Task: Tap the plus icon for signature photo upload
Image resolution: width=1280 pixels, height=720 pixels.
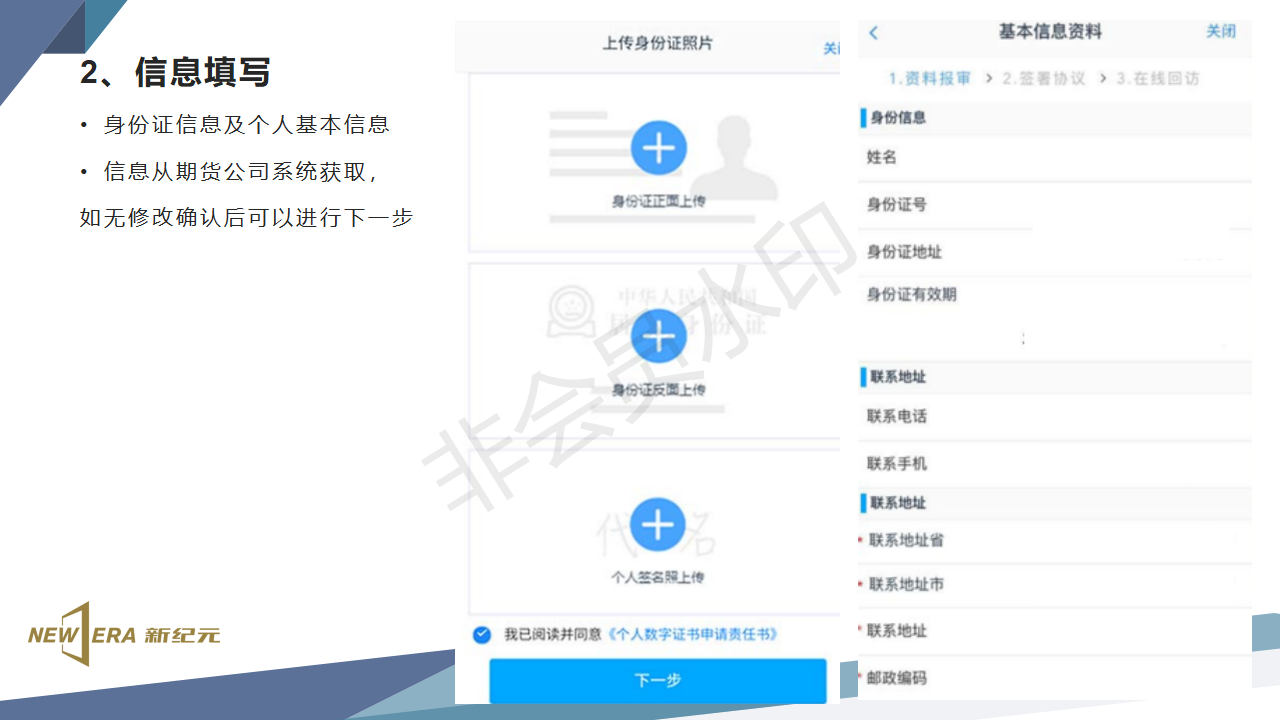Action: [x=658, y=524]
